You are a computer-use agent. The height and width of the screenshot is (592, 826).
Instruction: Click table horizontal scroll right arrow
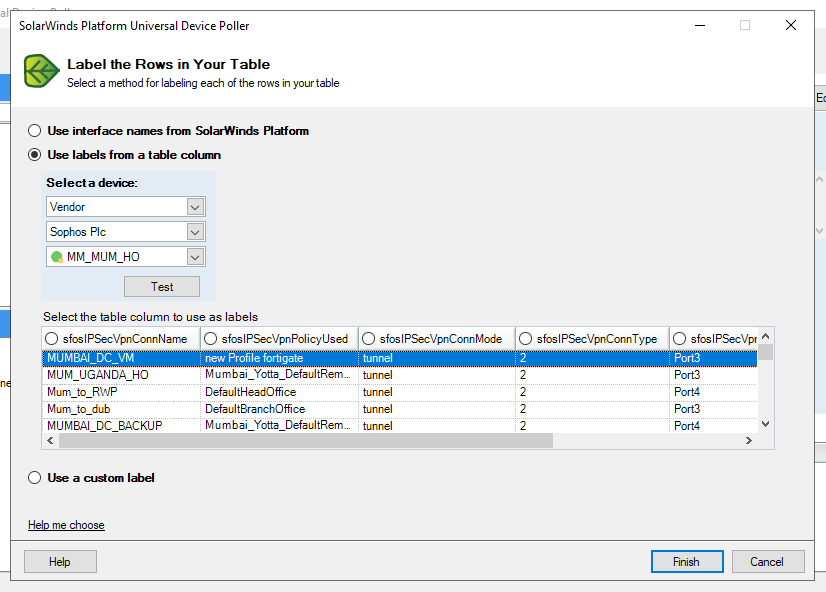click(x=749, y=441)
